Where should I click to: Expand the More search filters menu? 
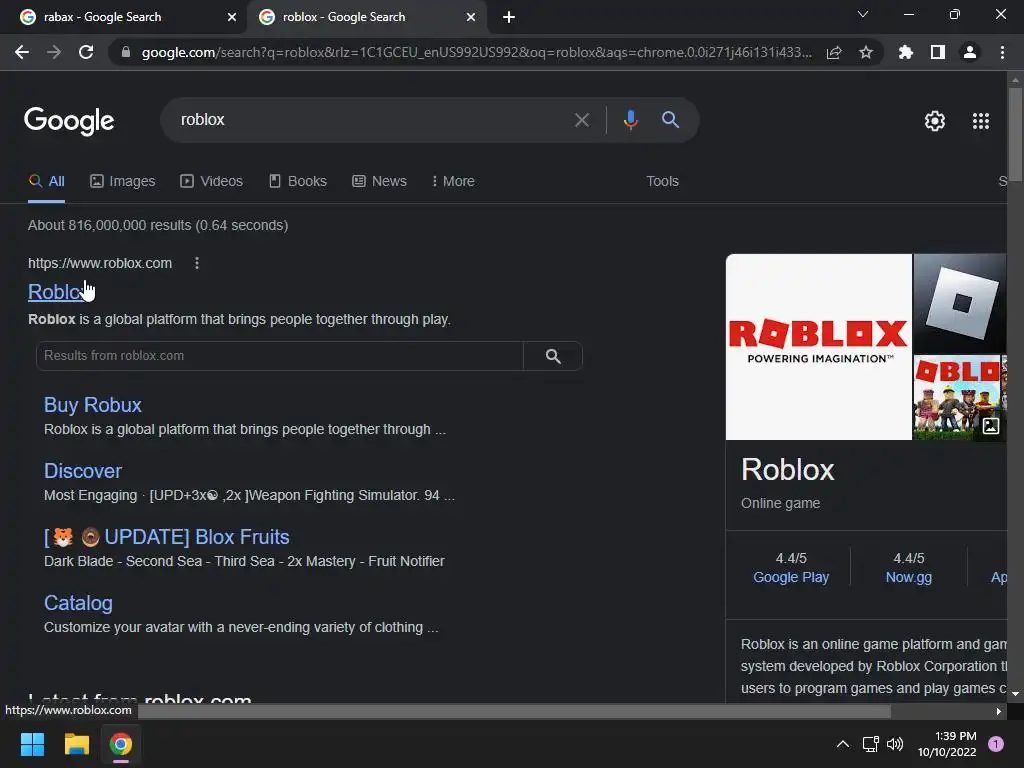coord(453,181)
